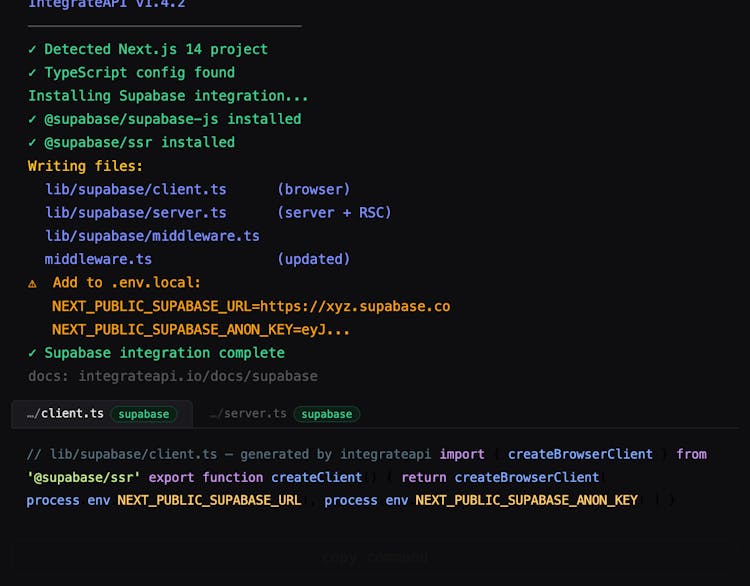Click the NEXT_PUBLIC_SUPABASE_URL=https://xyz.supabase.co line
The height and width of the screenshot is (586, 750).
[x=250, y=306]
